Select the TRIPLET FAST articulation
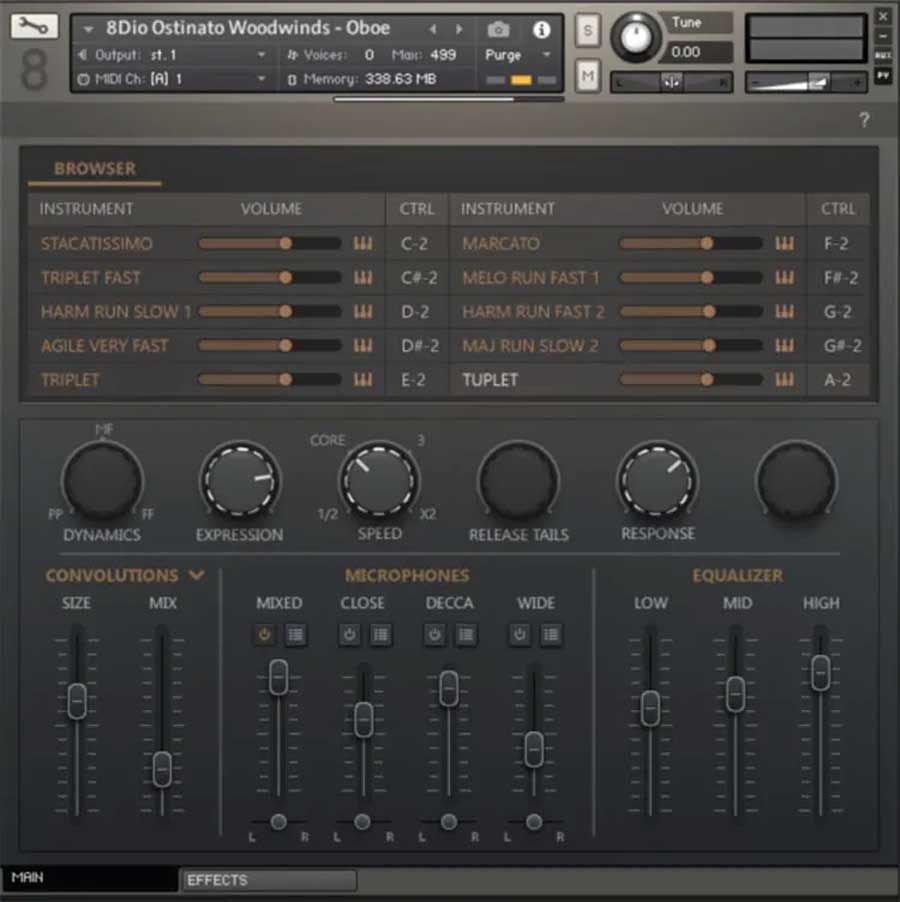 point(91,278)
